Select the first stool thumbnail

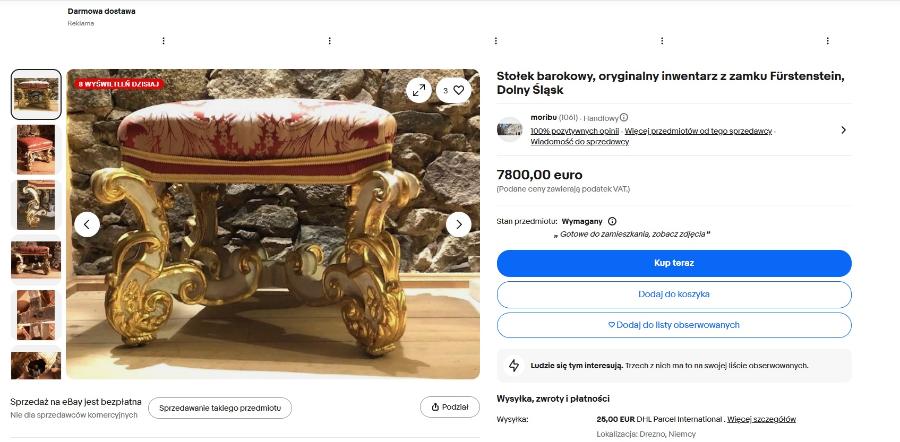coord(36,94)
